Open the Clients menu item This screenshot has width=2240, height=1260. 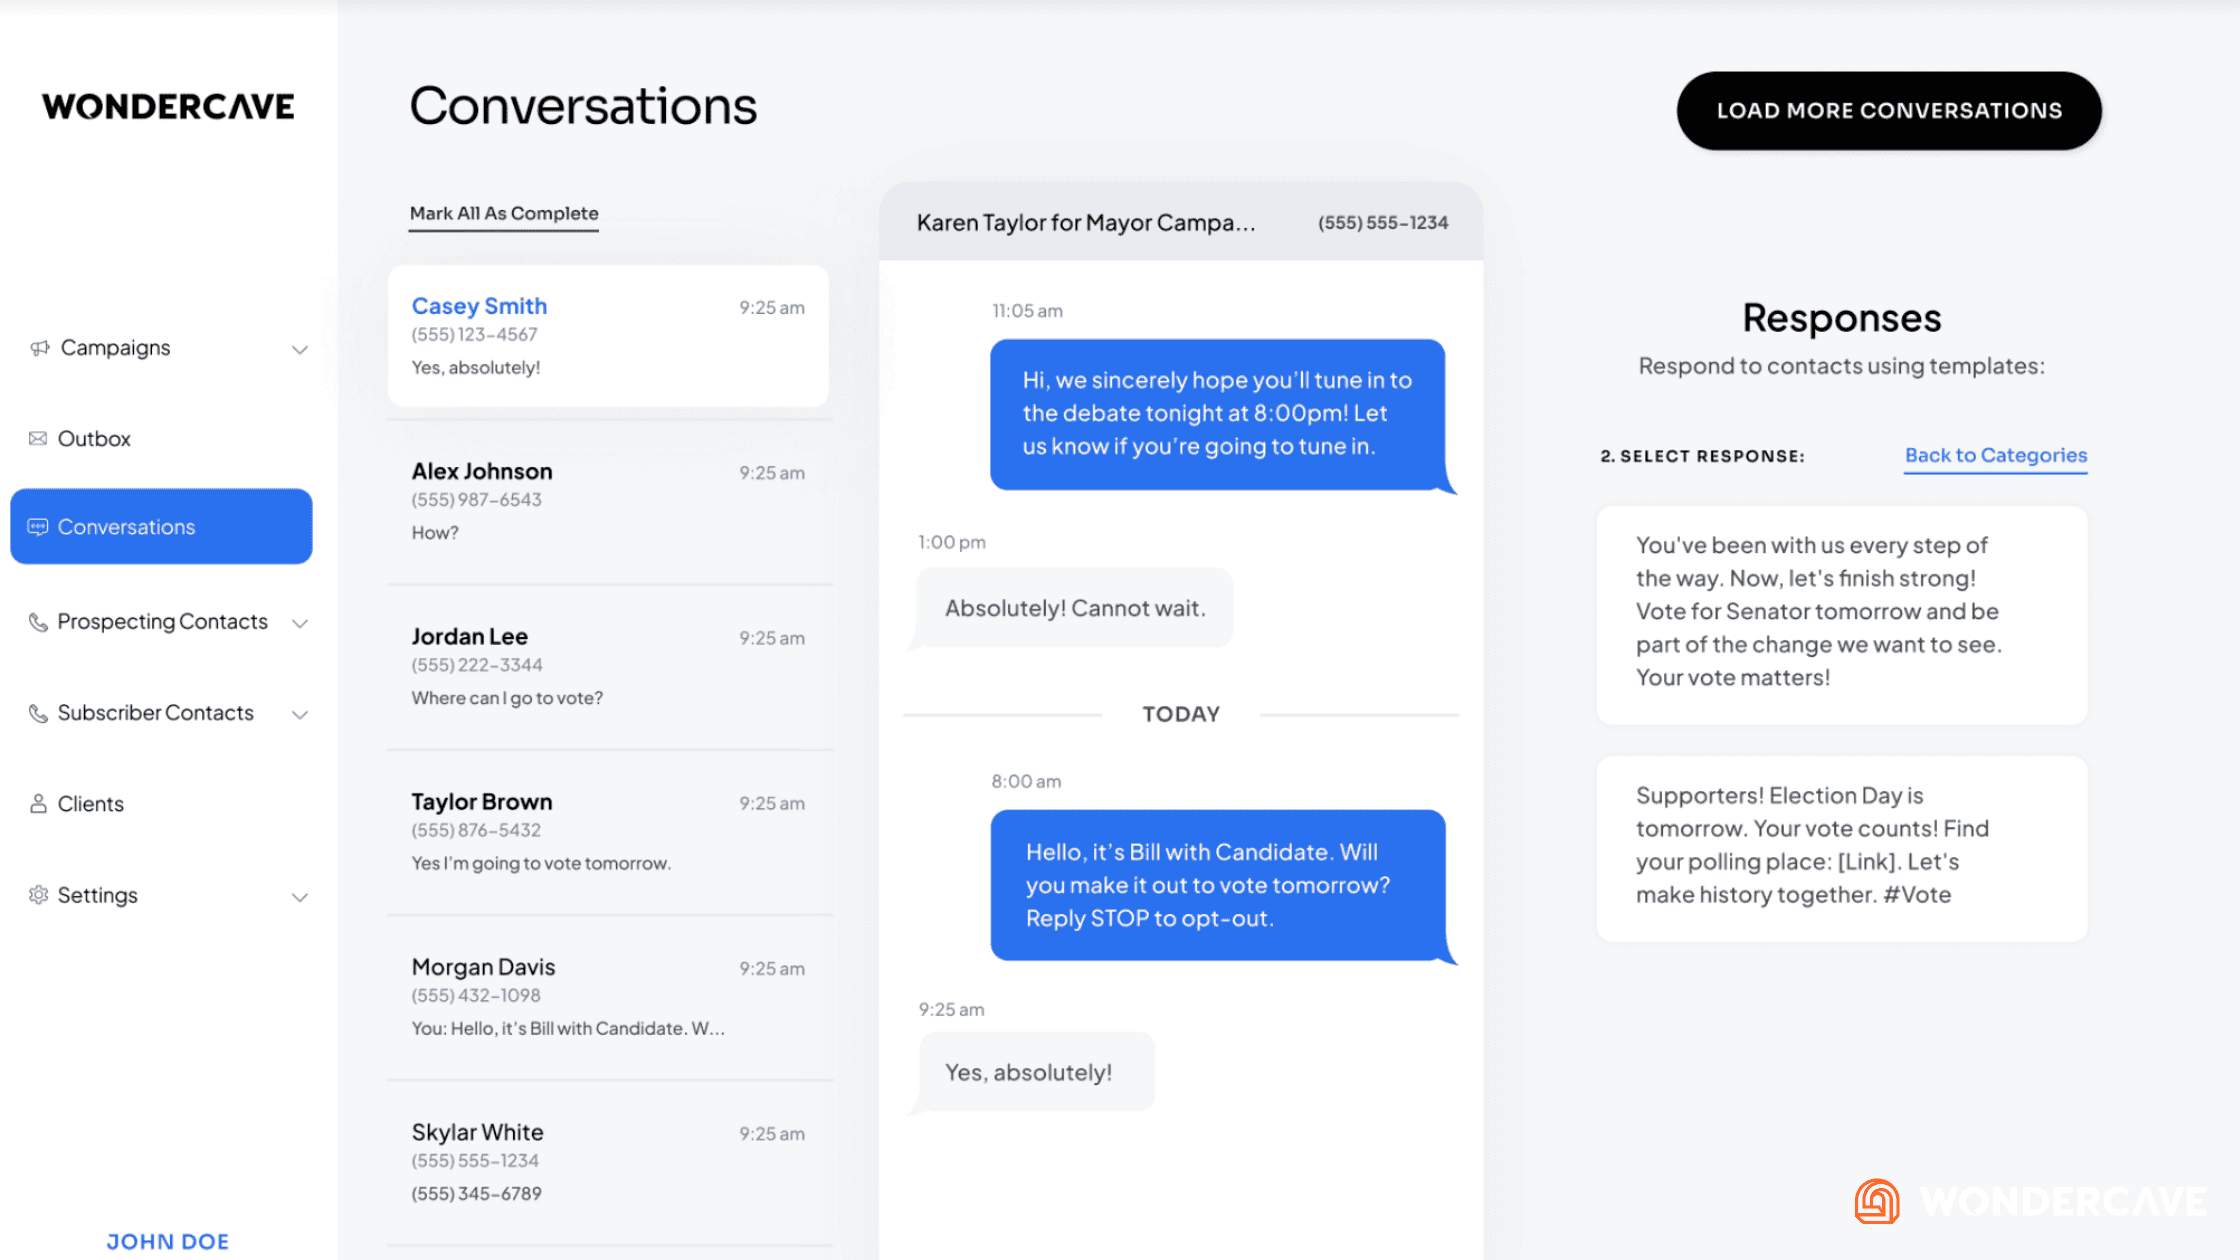90,804
